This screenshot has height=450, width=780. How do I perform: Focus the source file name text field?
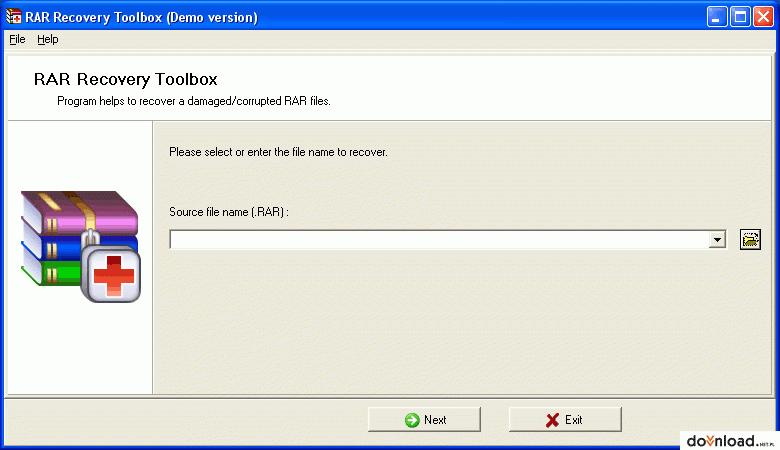pos(439,240)
